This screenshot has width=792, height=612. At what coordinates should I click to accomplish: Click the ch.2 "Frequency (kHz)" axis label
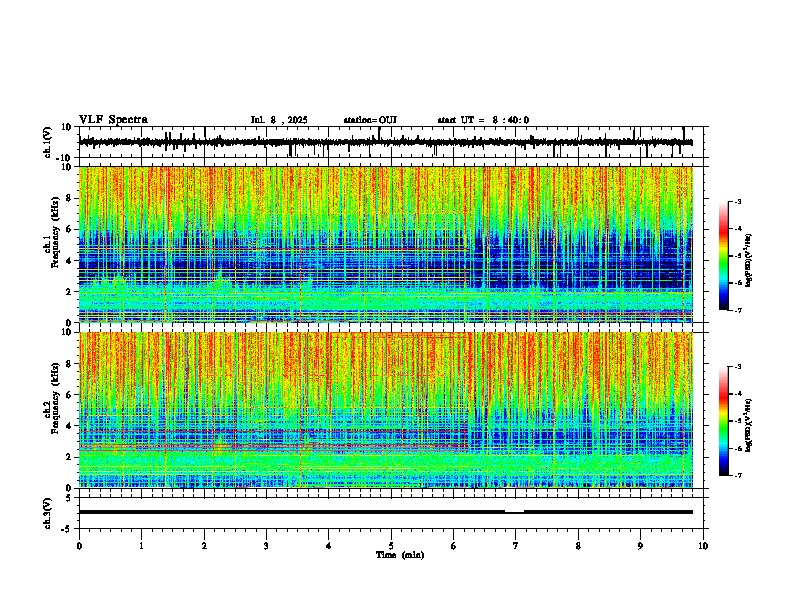(55, 398)
